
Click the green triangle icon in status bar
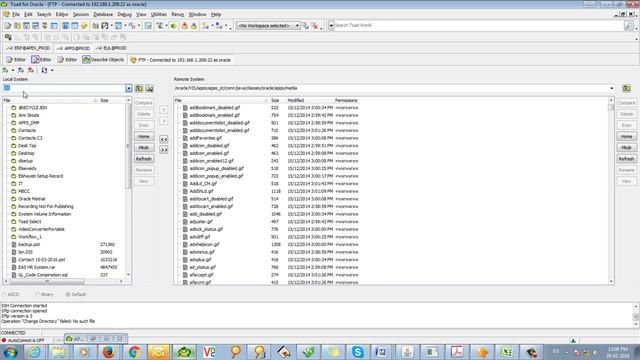573,340
